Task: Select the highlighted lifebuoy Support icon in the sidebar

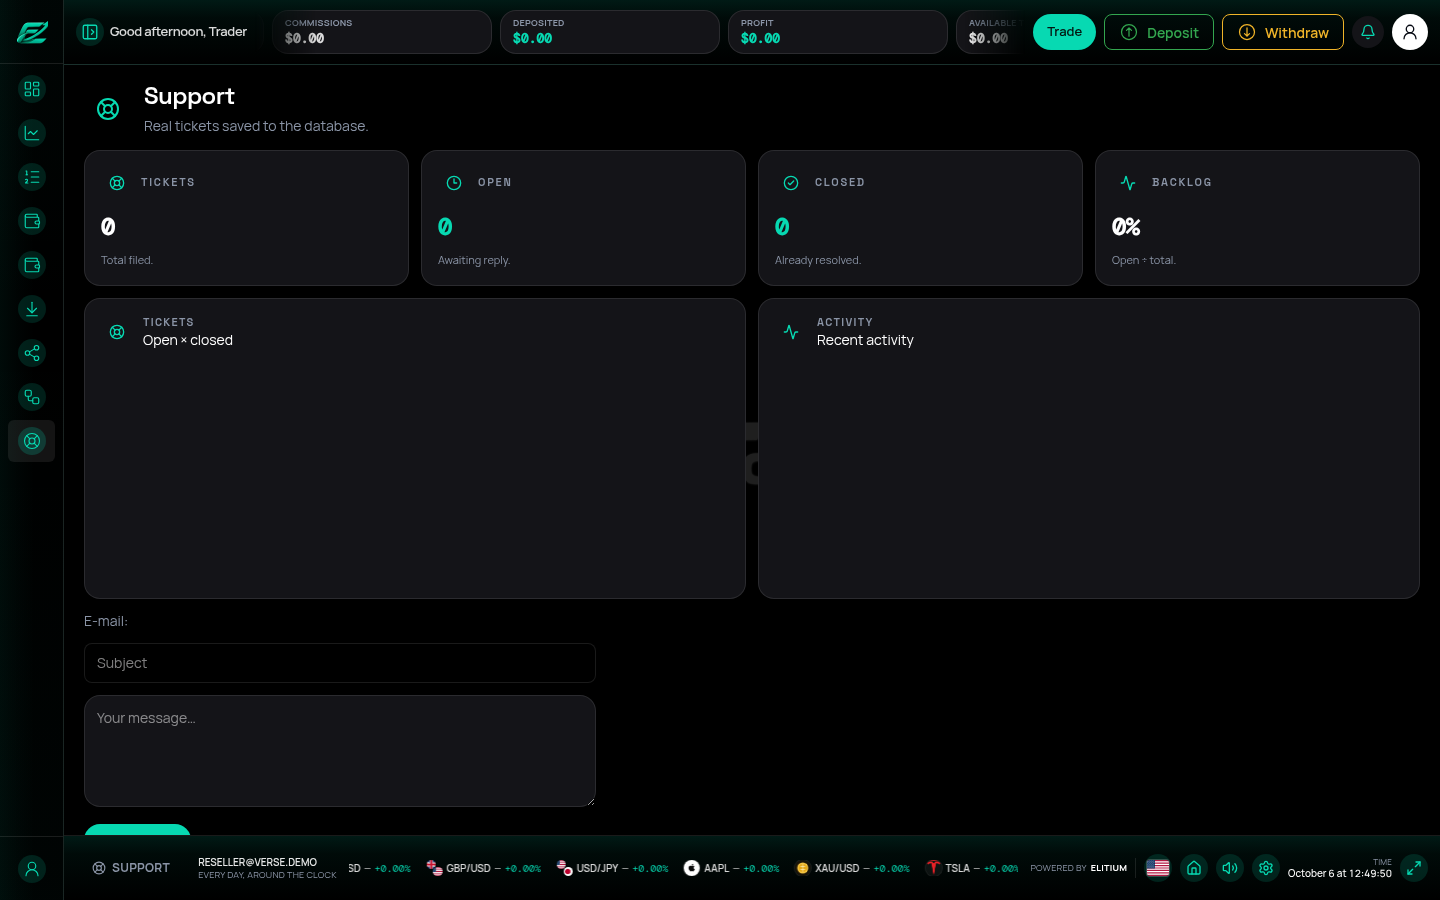Action: click(x=32, y=441)
